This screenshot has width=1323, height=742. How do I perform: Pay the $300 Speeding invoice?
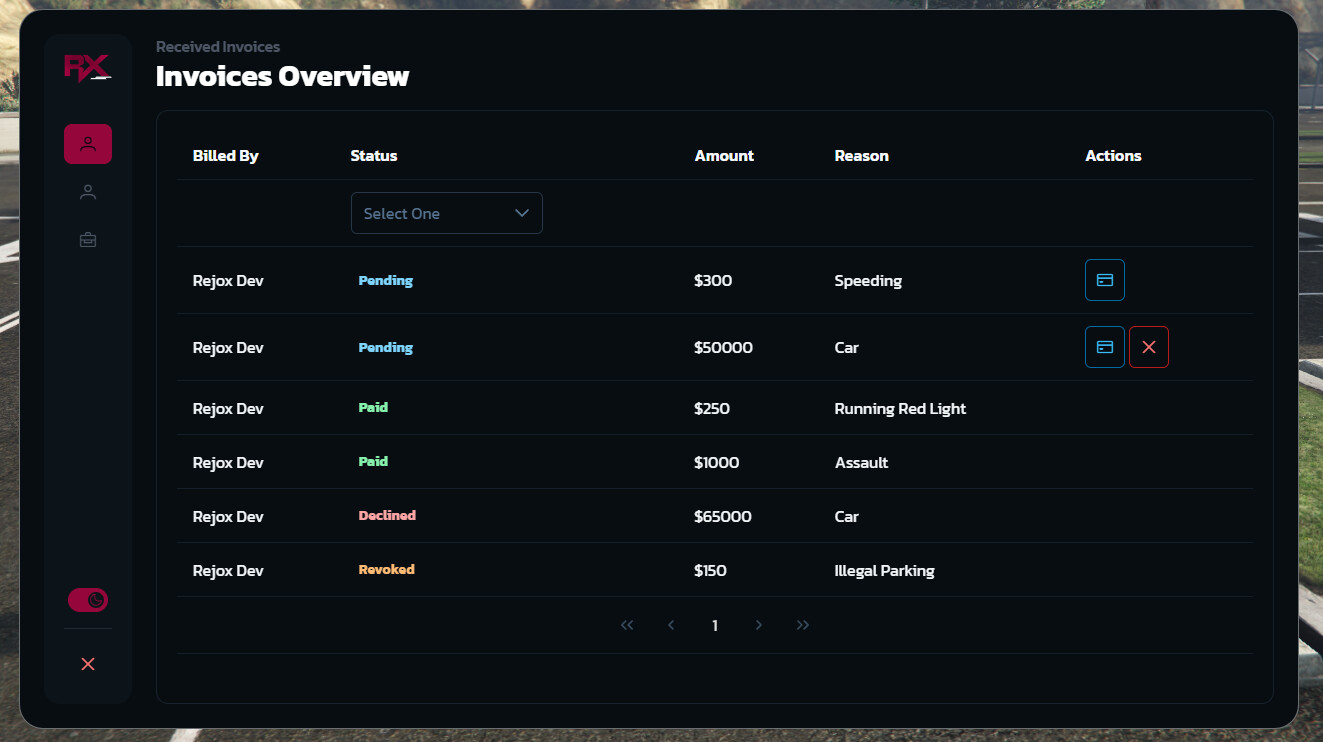1104,280
